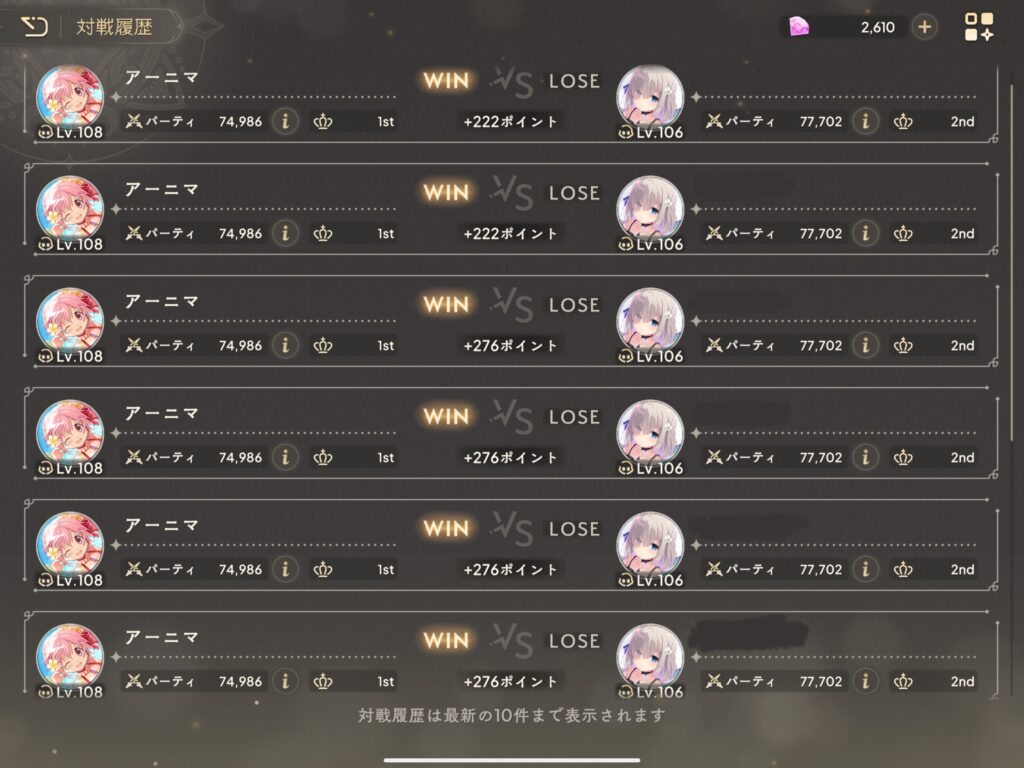Open fifth row opponent party info icon

865,569
